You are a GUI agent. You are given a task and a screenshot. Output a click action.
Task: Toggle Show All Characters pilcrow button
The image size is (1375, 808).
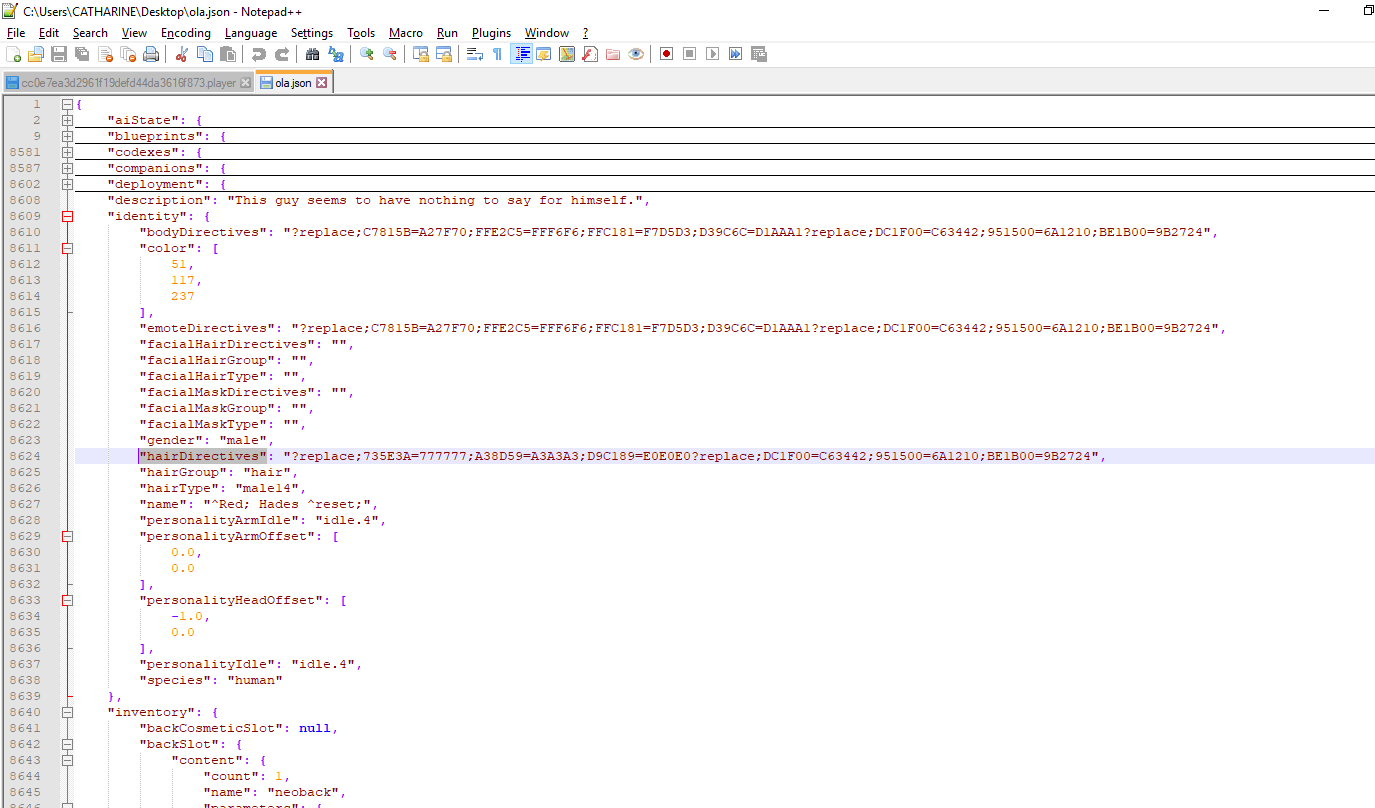pos(498,54)
